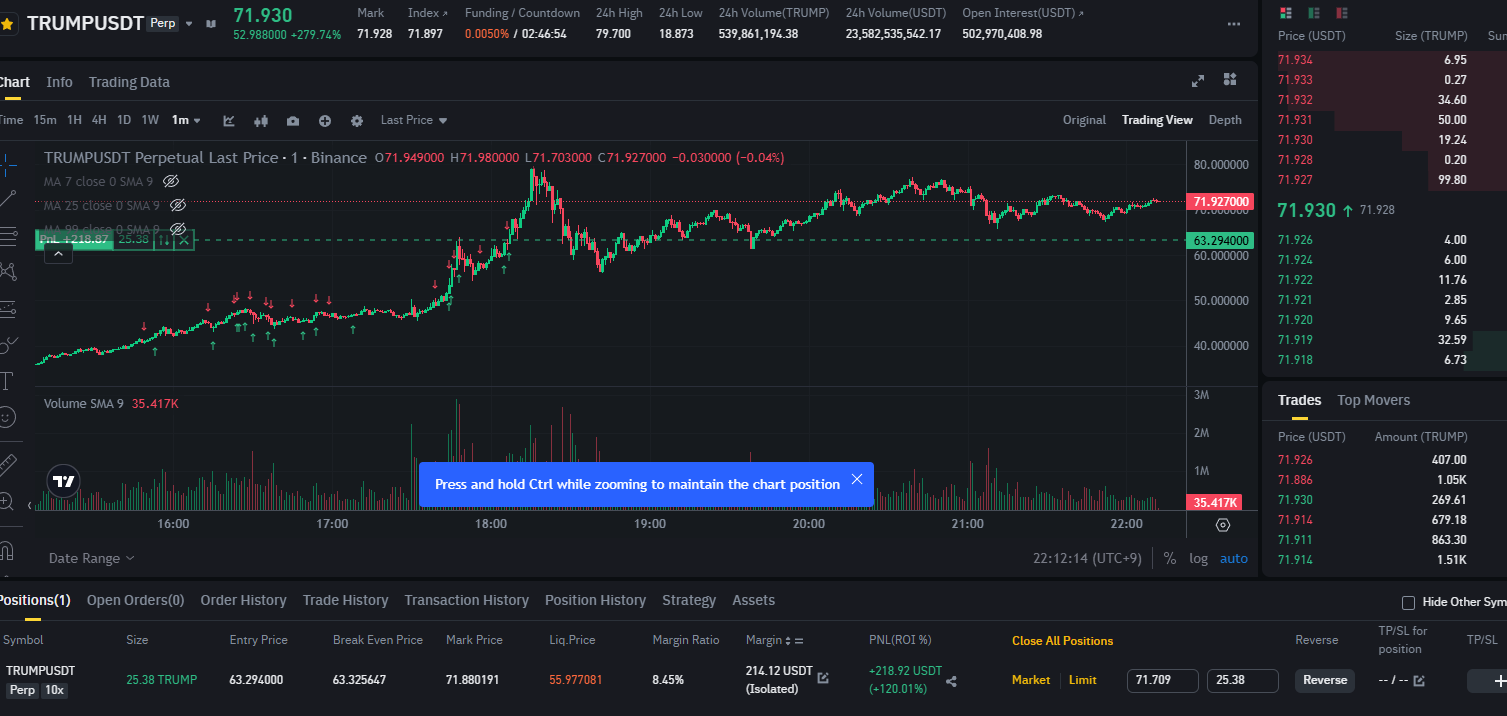The width and height of the screenshot is (1507, 716).
Task: Show buy orders only in order book
Action: [1312, 12]
